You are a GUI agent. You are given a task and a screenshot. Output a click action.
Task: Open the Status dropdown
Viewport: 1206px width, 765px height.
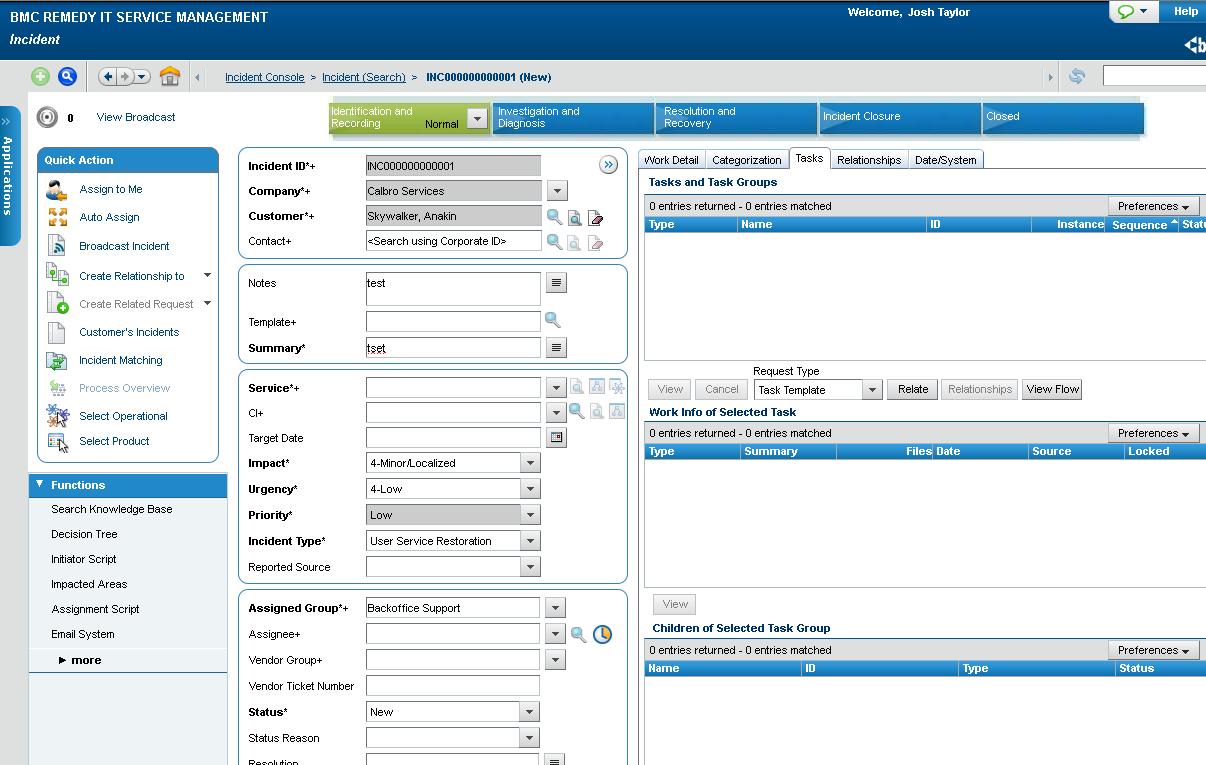[x=530, y=712]
